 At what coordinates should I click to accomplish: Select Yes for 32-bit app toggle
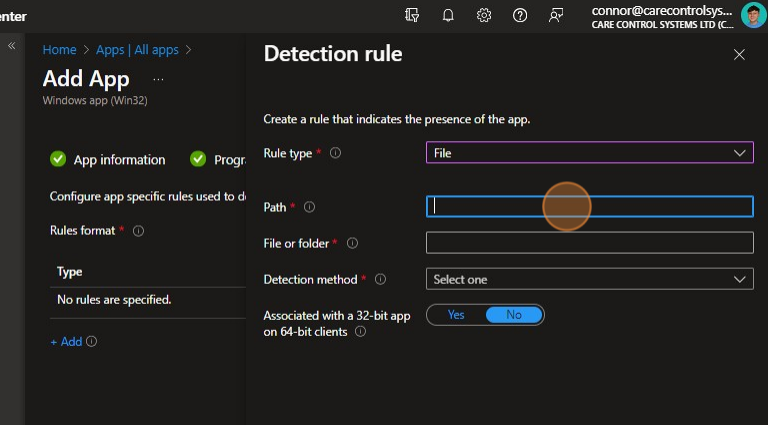[x=456, y=314]
